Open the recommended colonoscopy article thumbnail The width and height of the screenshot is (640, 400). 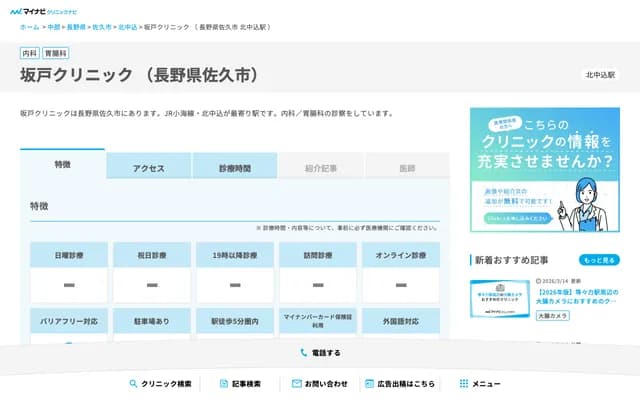500,297
